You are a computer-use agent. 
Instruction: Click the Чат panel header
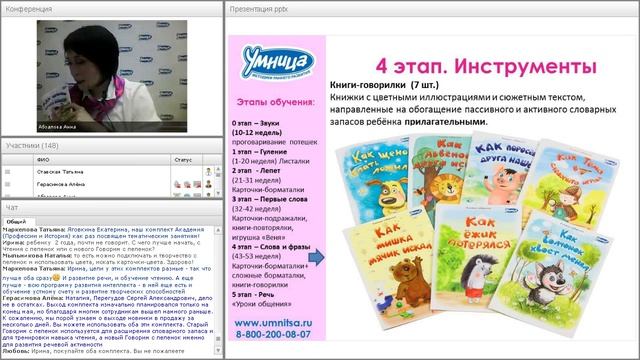[x=112, y=207]
